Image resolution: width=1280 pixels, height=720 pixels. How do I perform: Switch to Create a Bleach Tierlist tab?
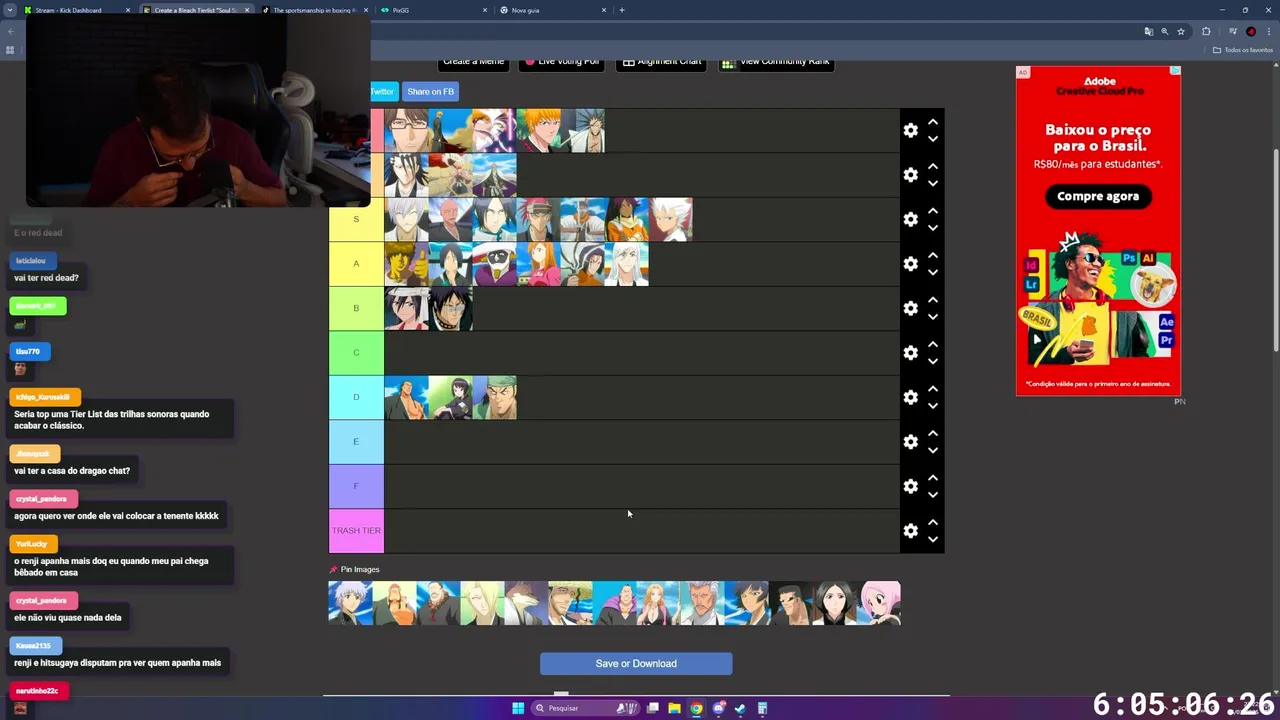coord(196,10)
